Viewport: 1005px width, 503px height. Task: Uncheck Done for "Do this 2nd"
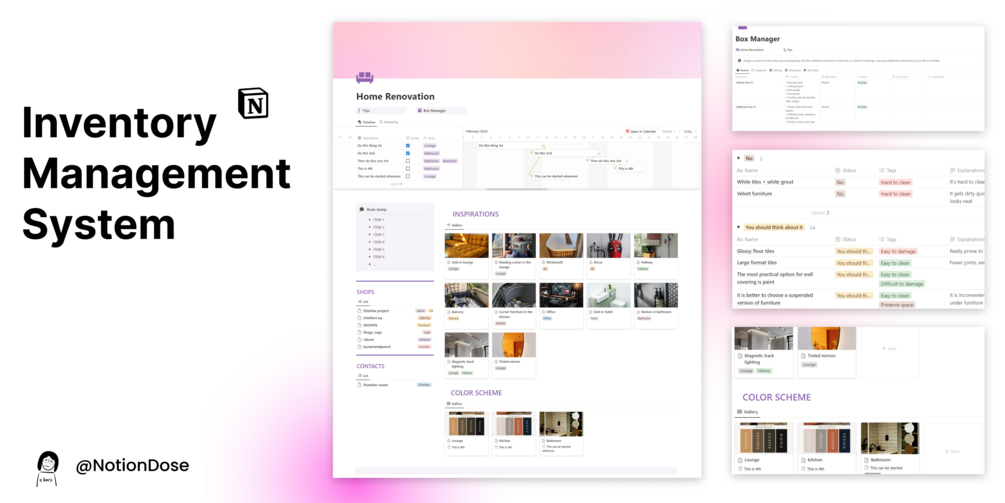click(x=408, y=153)
